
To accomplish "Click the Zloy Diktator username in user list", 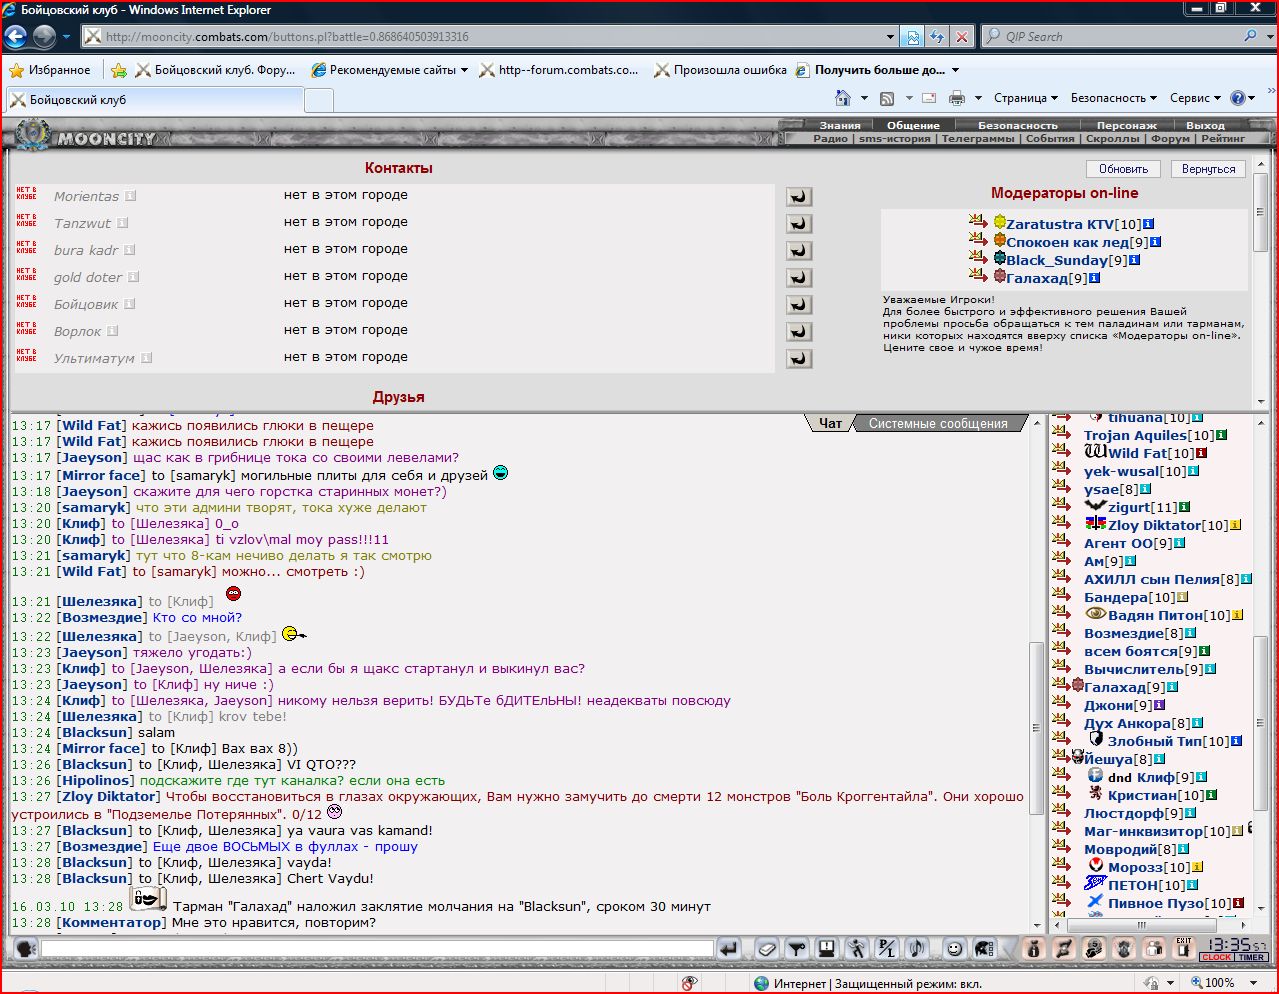I will point(1154,525).
